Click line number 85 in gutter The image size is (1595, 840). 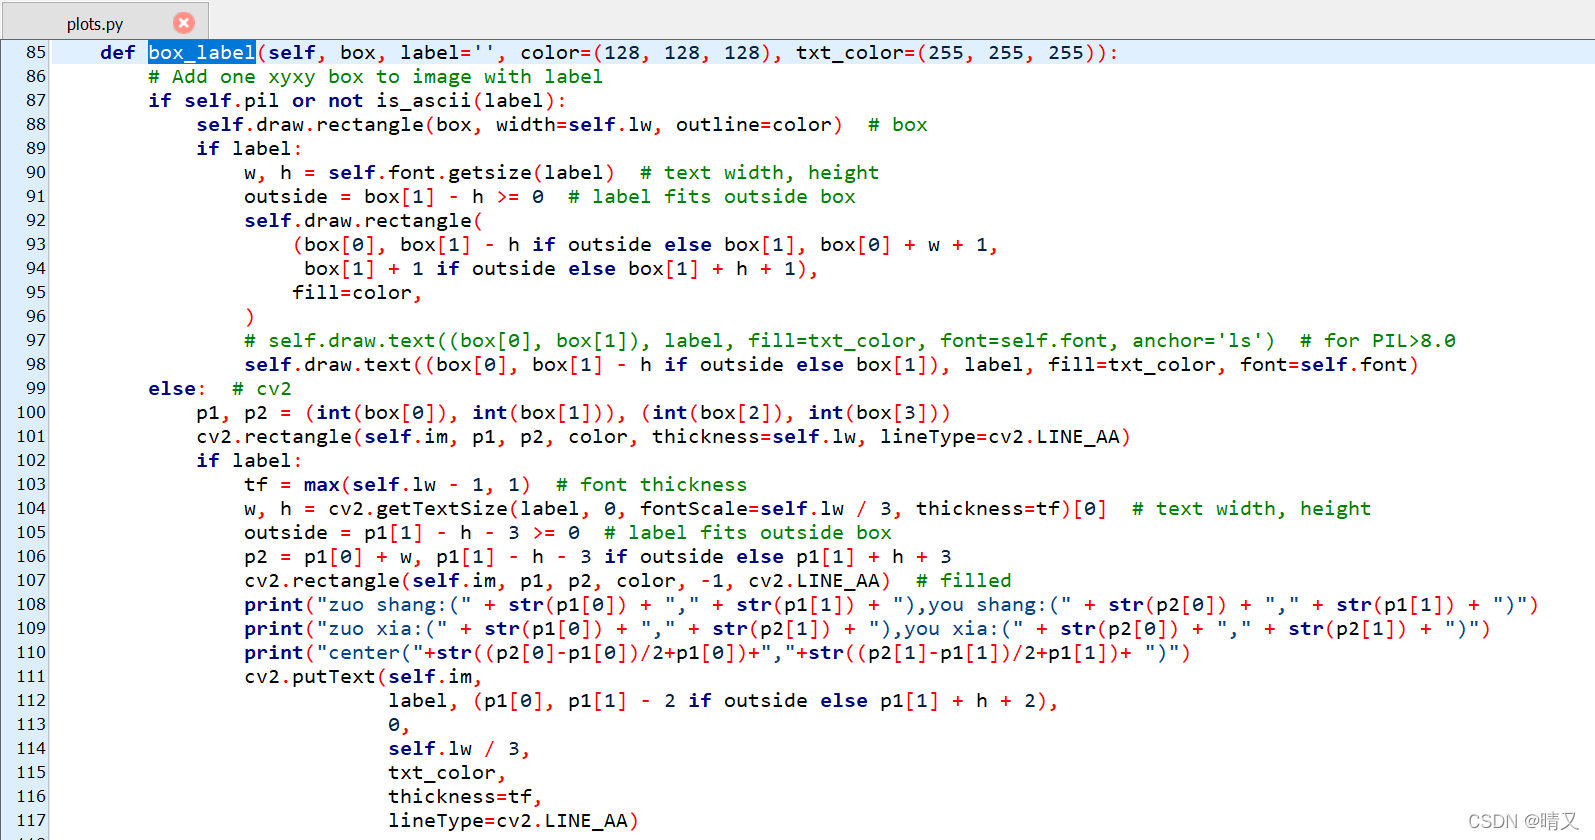point(36,52)
